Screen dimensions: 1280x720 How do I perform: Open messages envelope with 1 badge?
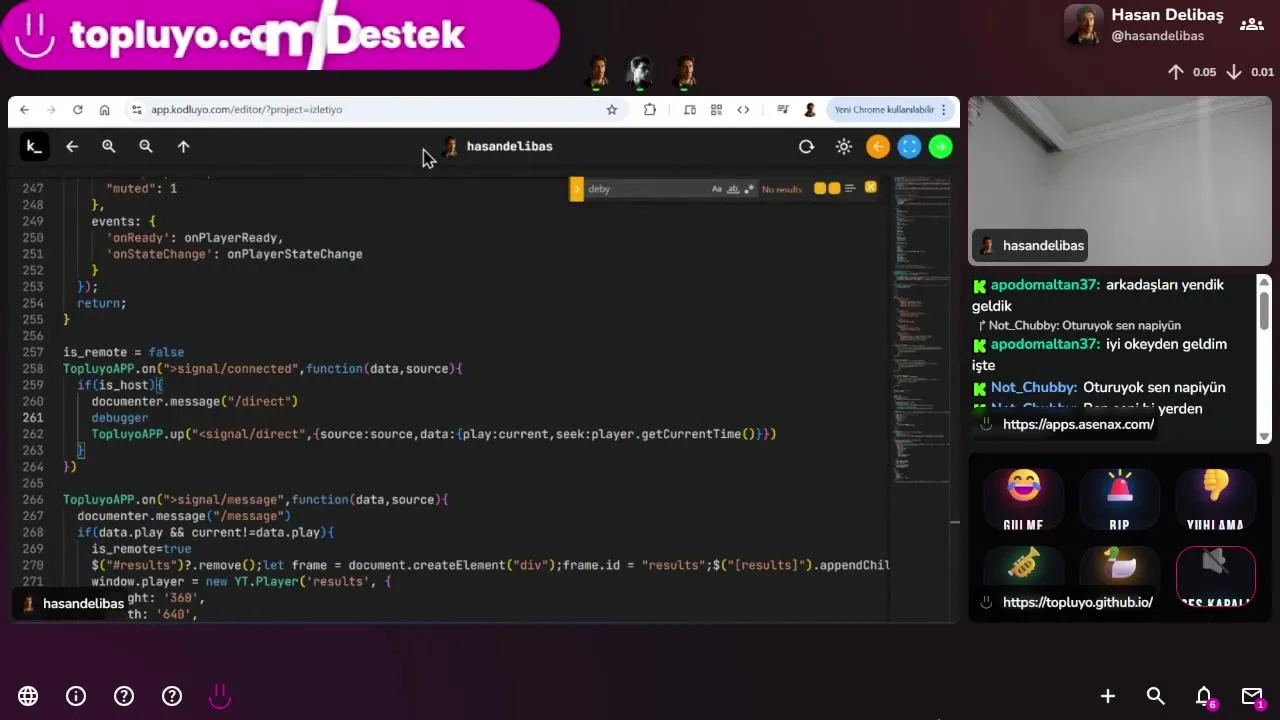[1253, 697]
